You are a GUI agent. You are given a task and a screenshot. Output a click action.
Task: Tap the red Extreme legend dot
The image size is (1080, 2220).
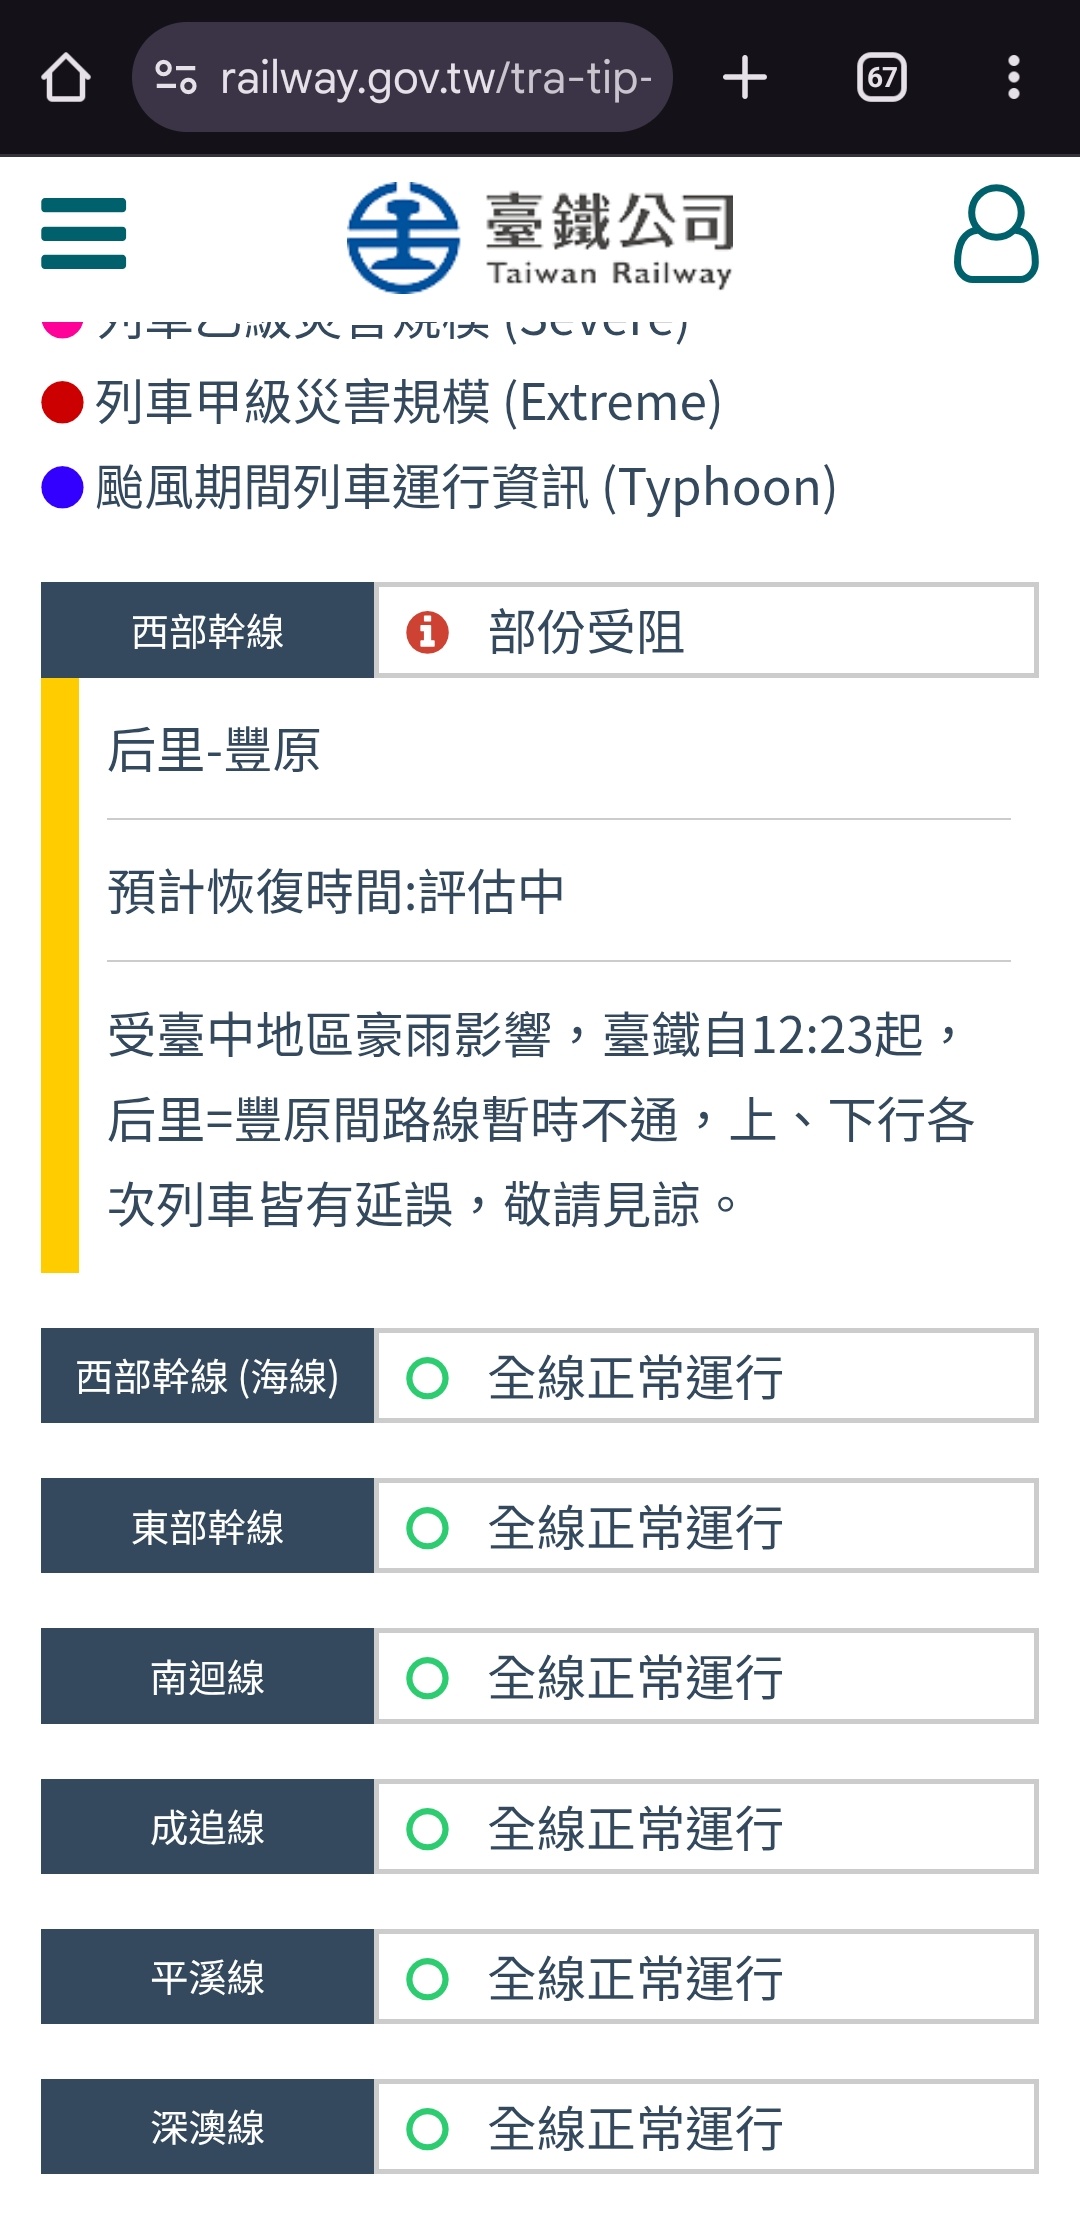click(x=62, y=402)
